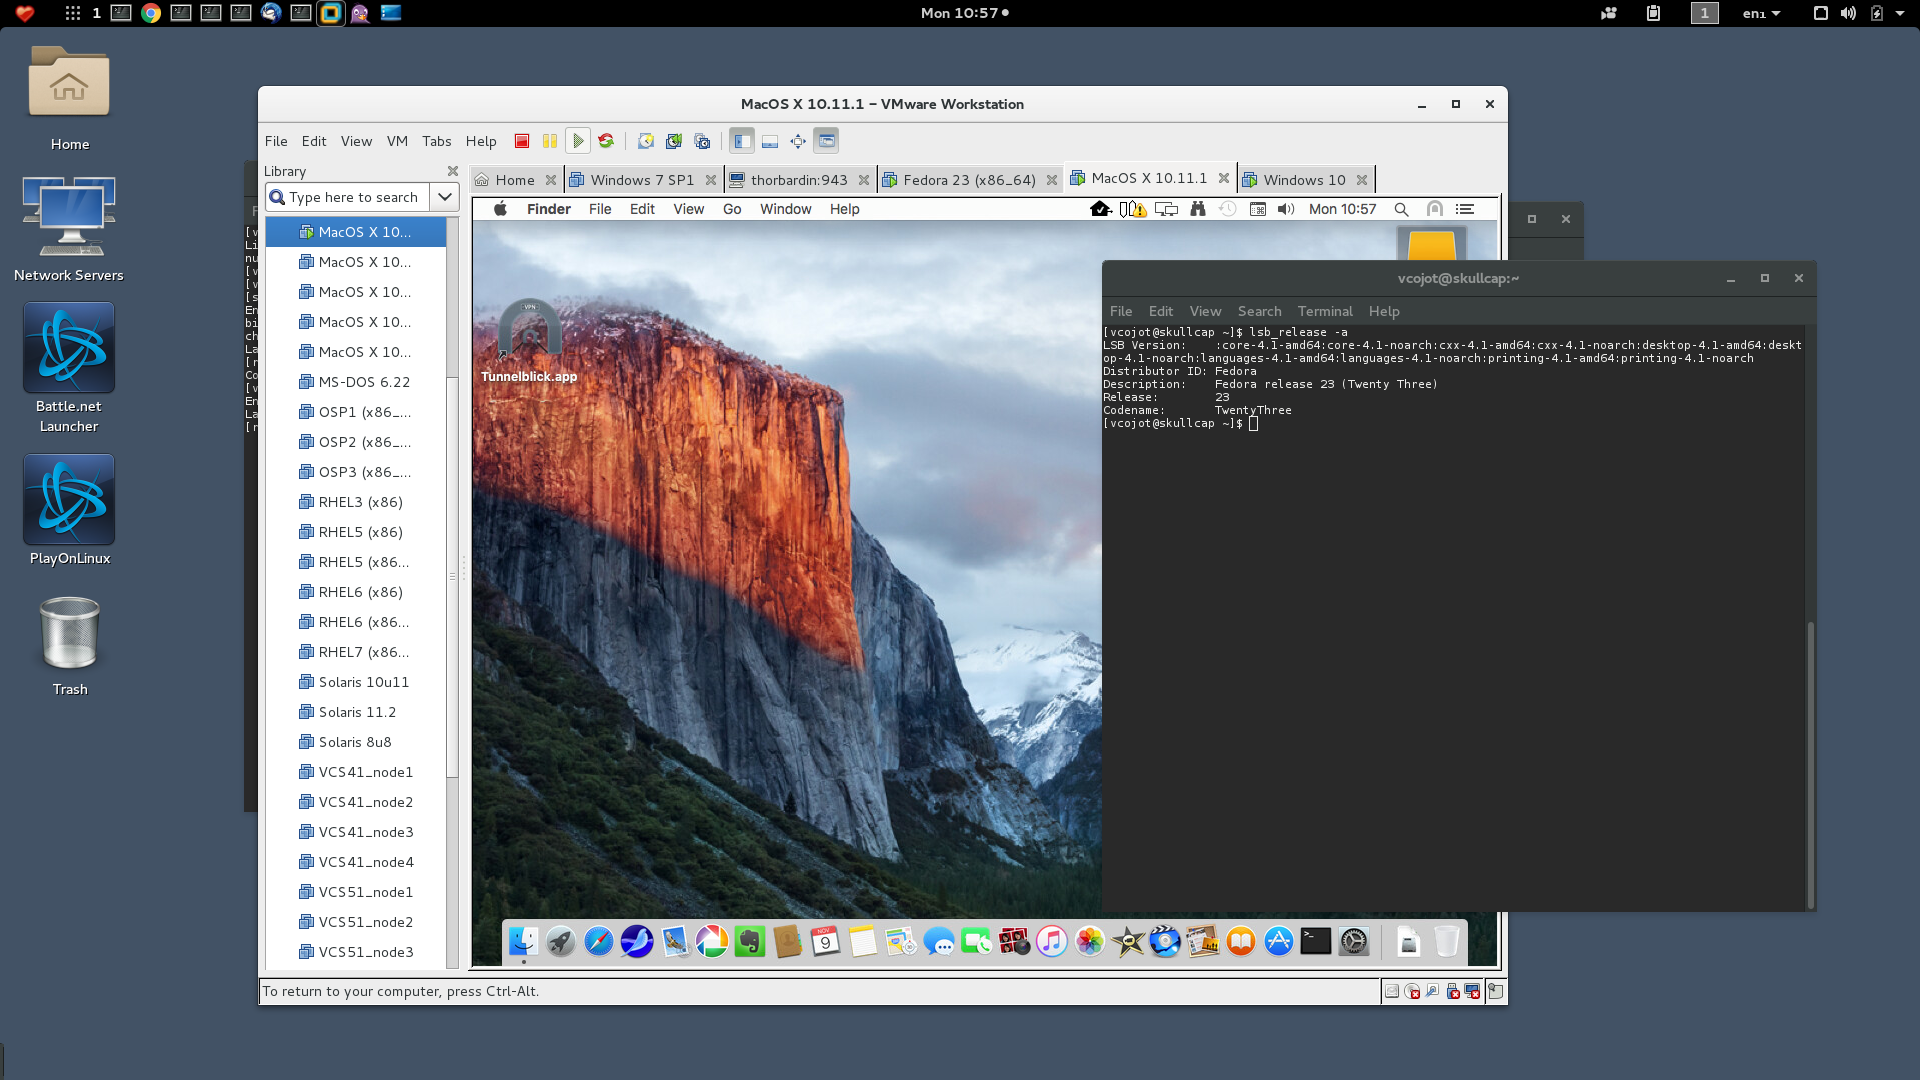Toggle the unity console view button
This screenshot has width=1920, height=1080.
(x=826, y=141)
